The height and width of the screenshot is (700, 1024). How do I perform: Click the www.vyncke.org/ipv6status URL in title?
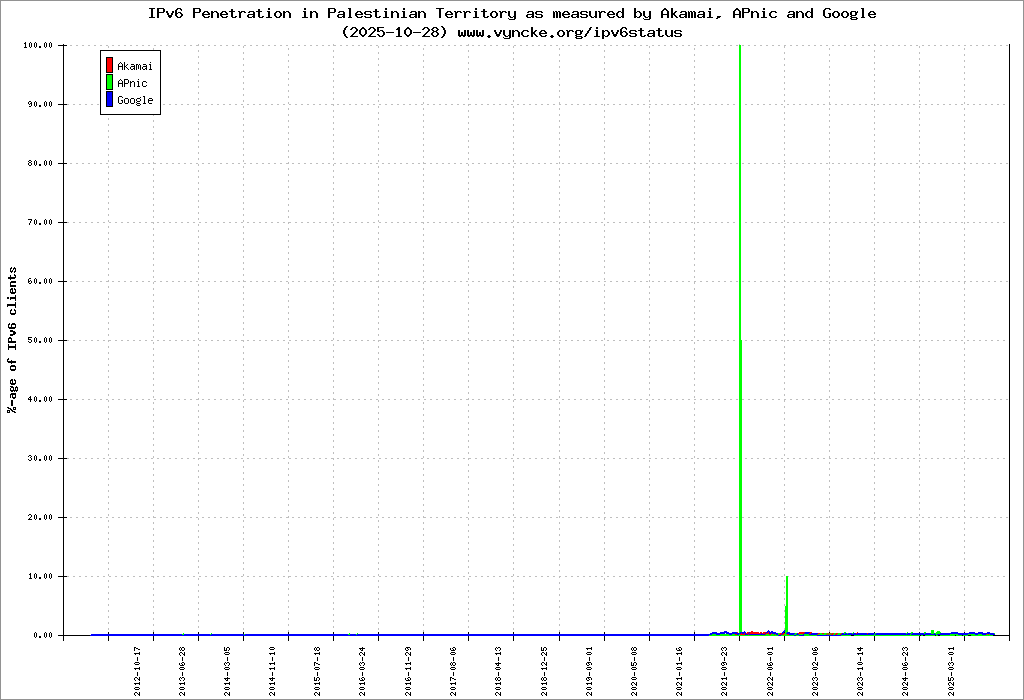[x=570, y=32]
